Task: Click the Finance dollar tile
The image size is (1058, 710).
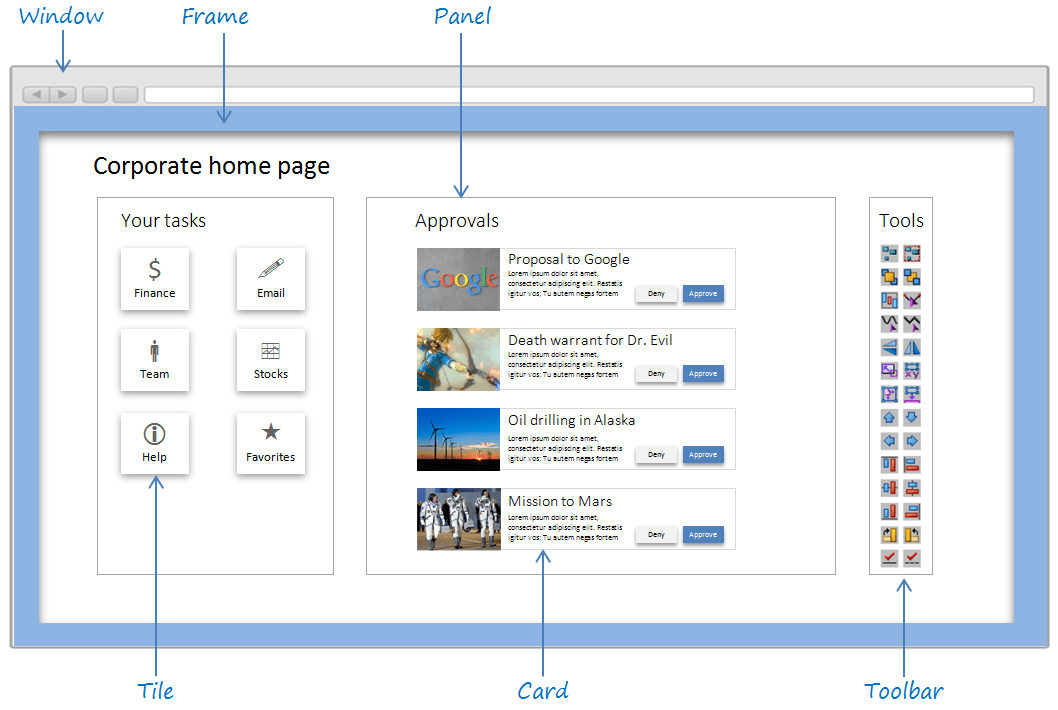Action: (155, 278)
